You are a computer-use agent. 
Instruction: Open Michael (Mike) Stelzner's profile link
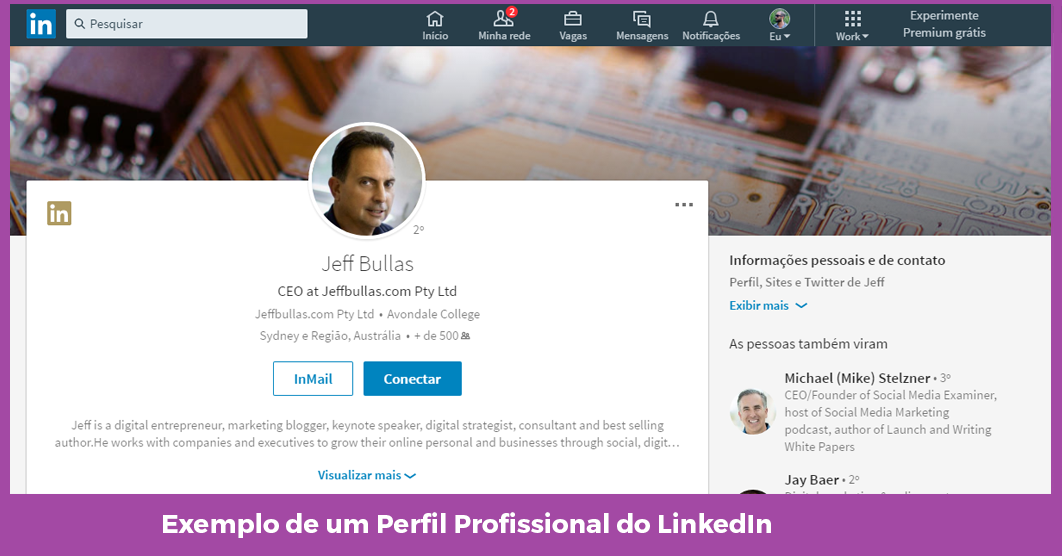(856, 378)
